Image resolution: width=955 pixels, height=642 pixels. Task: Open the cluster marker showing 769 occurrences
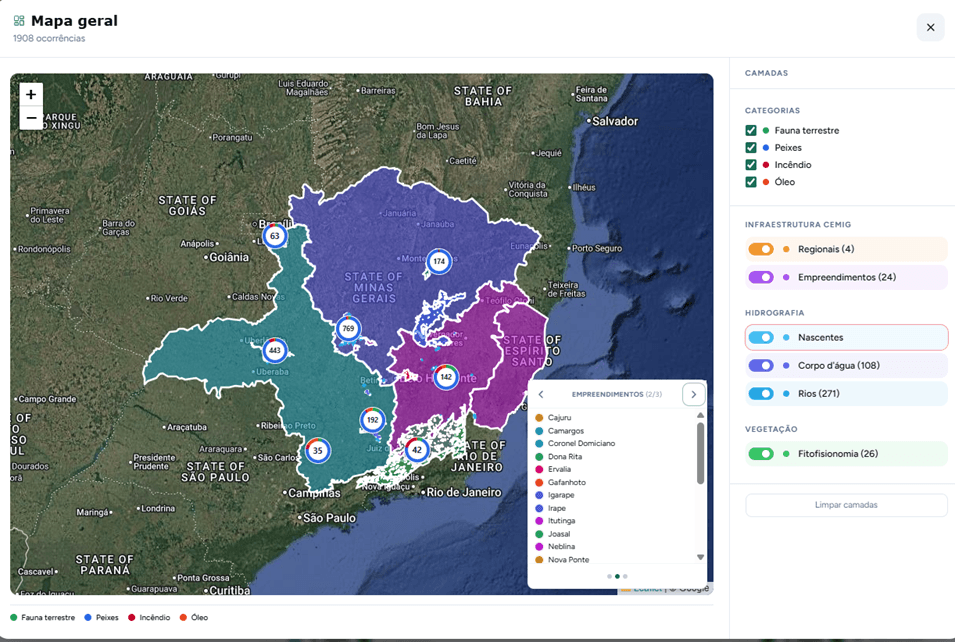point(349,327)
